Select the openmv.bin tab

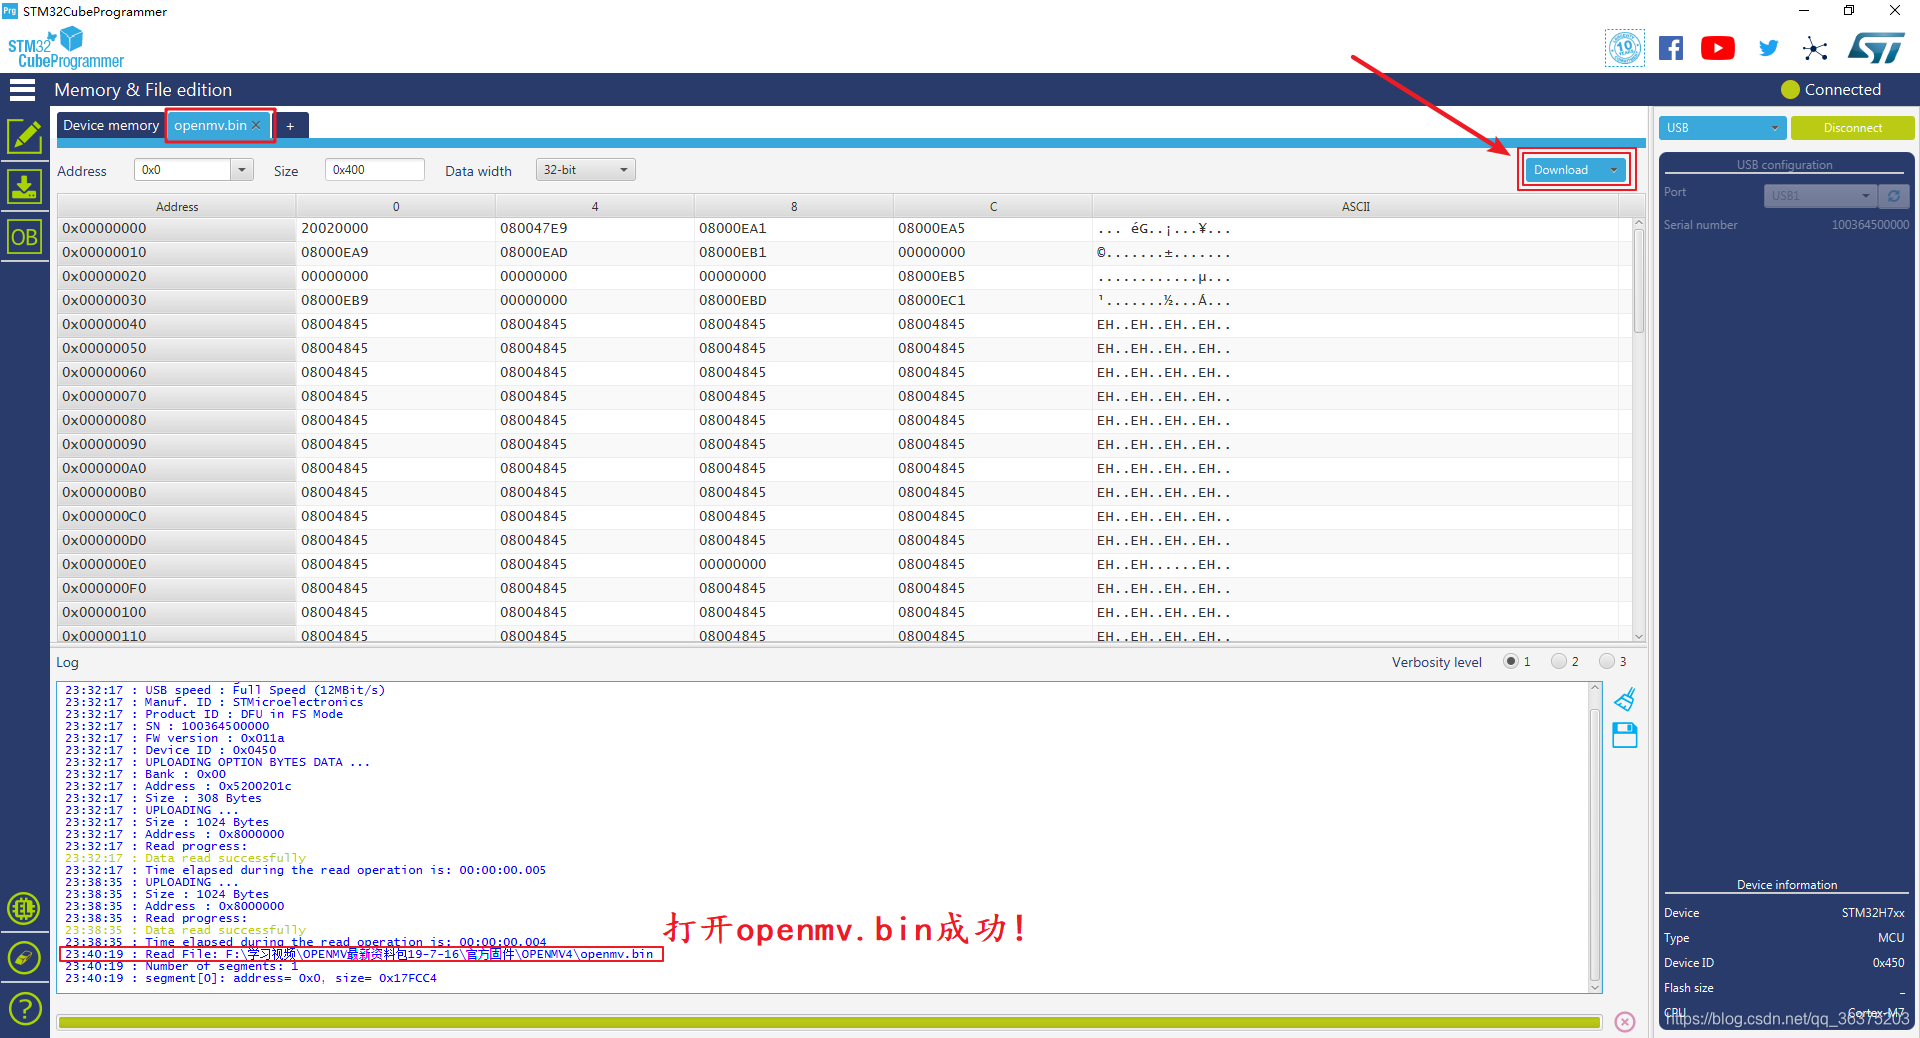coord(208,125)
